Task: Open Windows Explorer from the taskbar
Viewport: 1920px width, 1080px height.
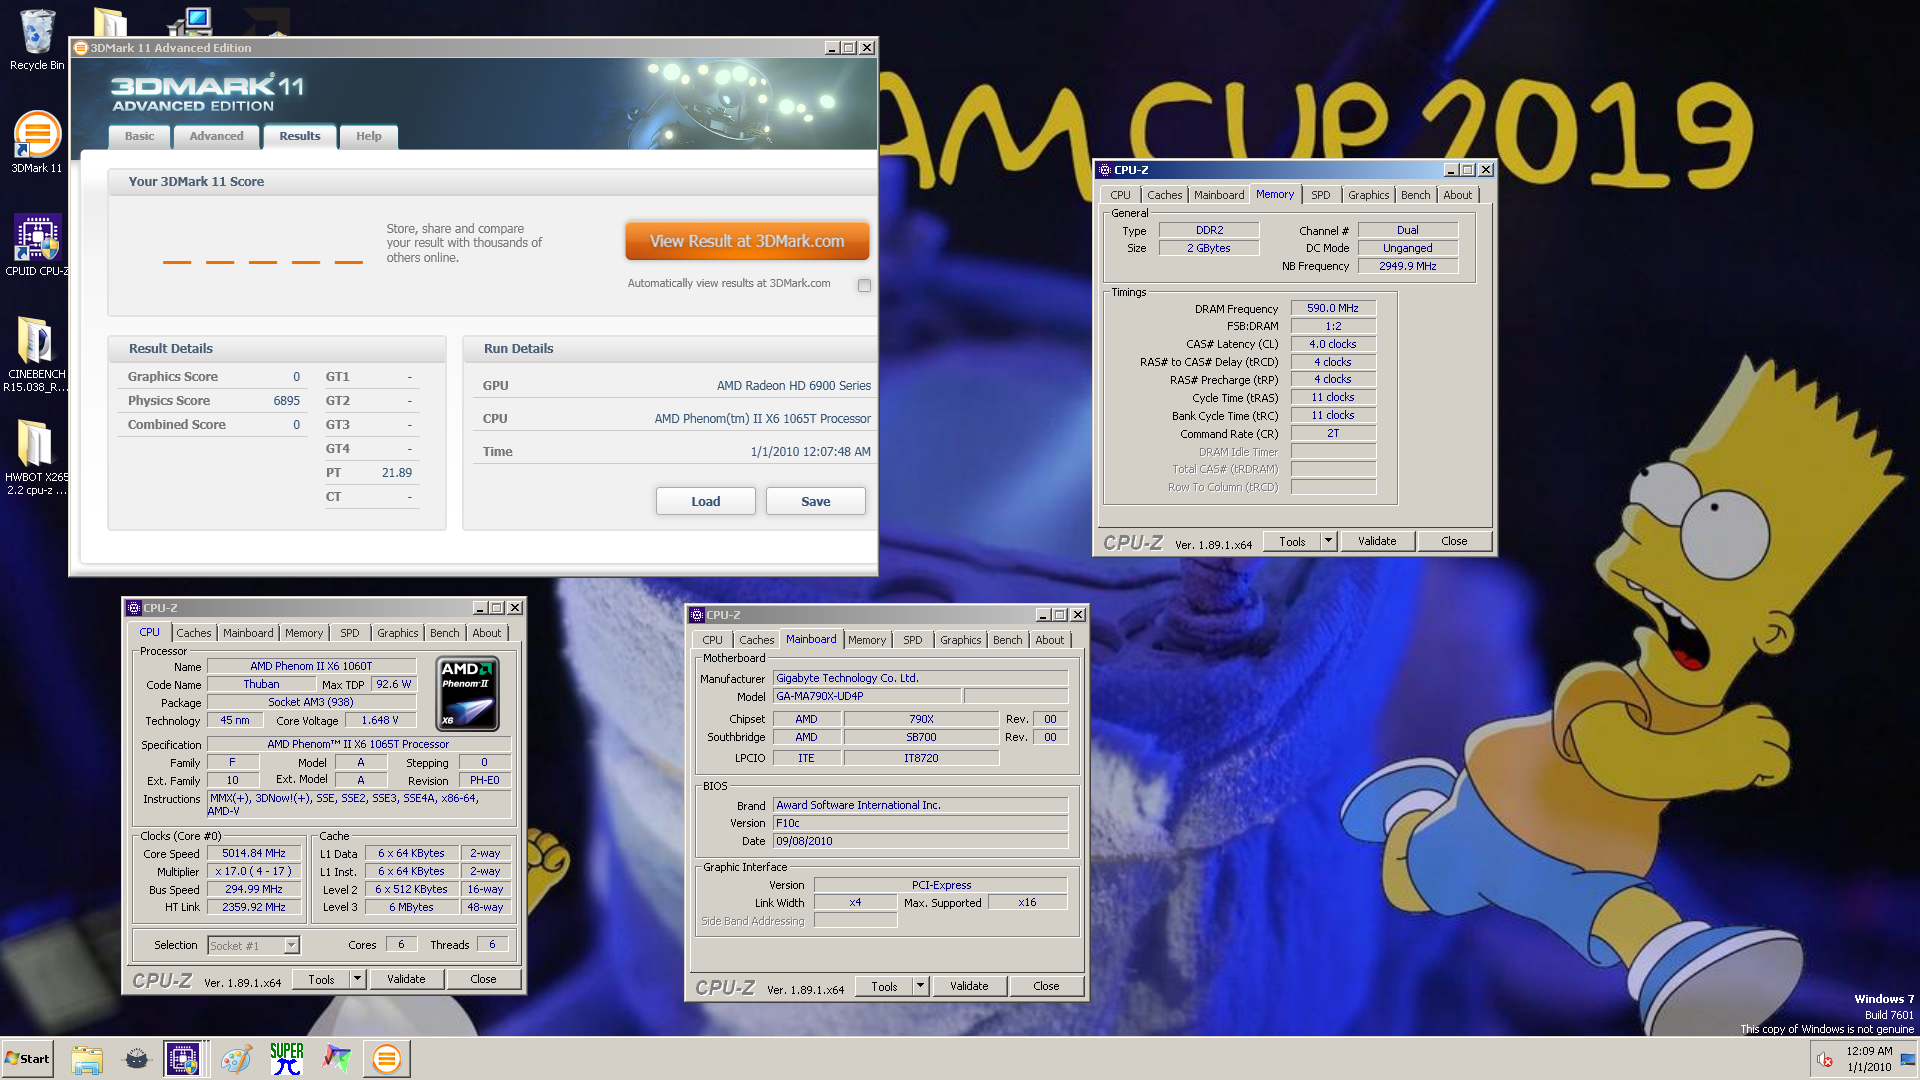Action: [87, 1059]
